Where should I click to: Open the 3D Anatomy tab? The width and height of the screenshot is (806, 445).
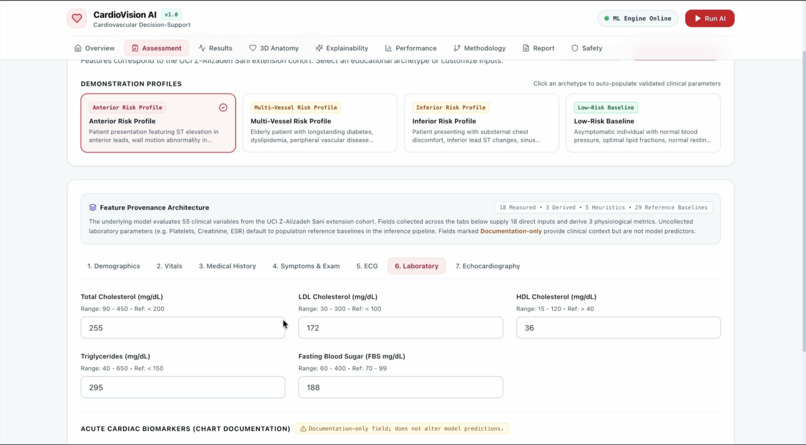[x=274, y=48]
